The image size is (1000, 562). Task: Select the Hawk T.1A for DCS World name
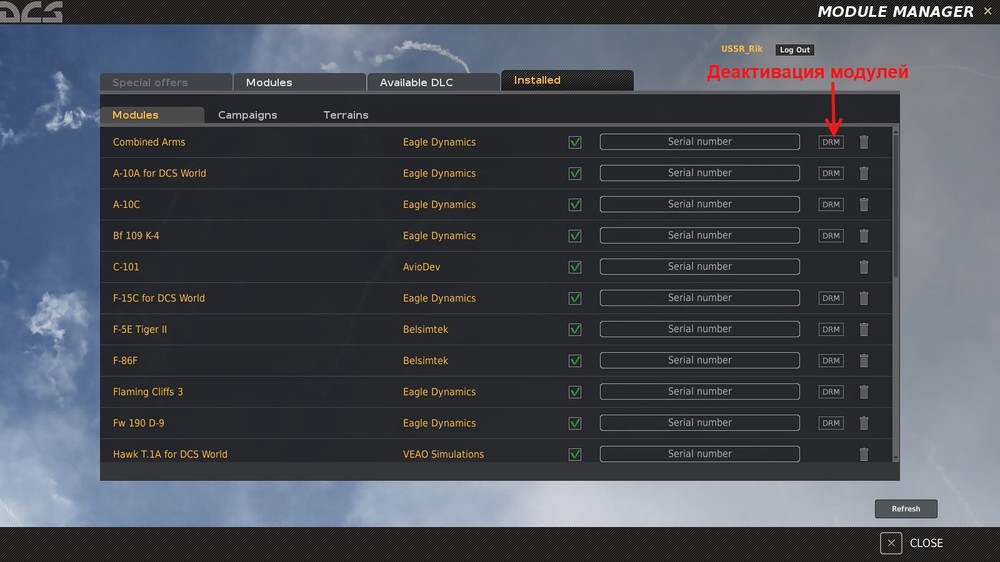[x=170, y=454]
